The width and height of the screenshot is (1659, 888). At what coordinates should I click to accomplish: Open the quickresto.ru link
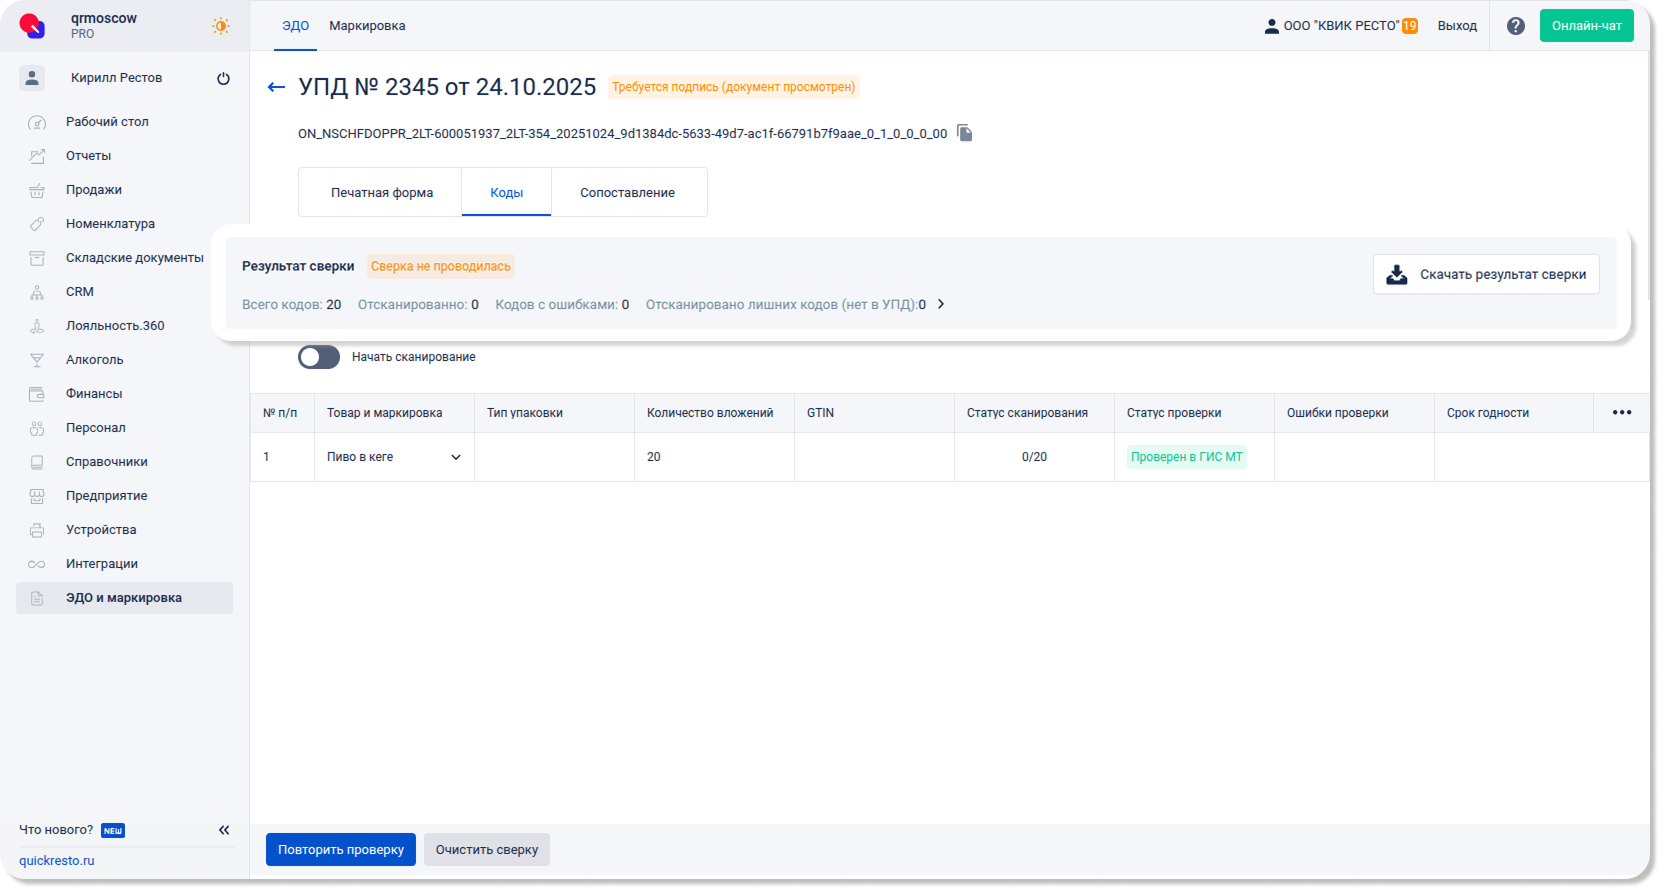[57, 860]
